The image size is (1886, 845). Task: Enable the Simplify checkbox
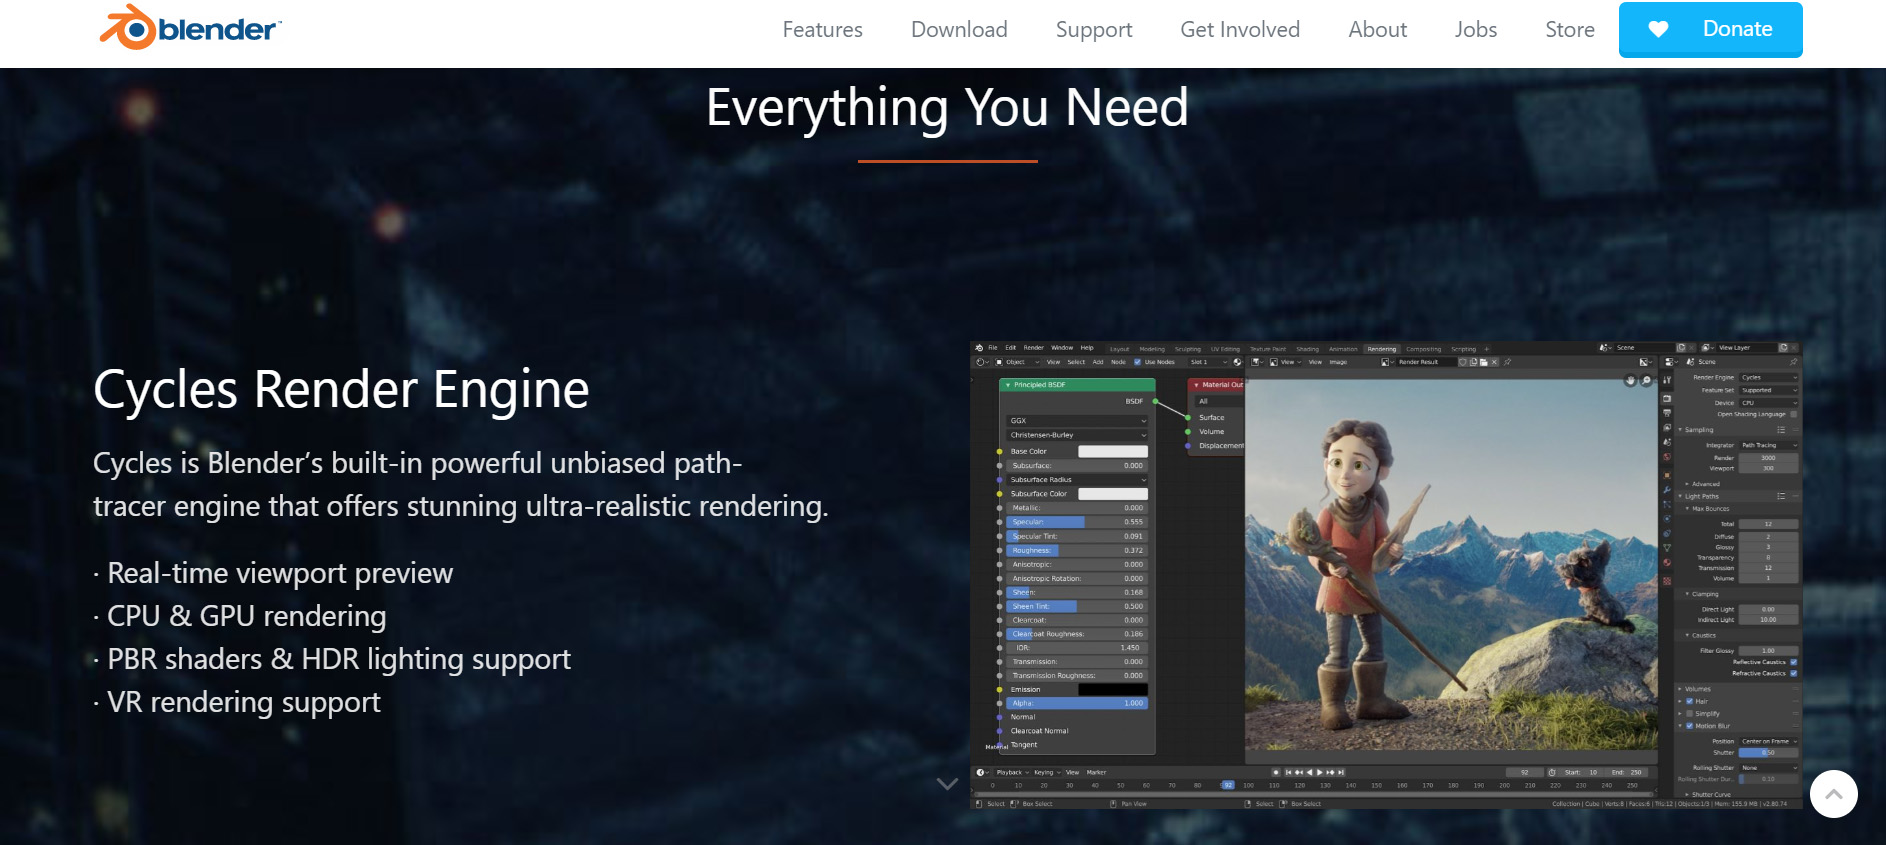pyautogui.click(x=1689, y=714)
